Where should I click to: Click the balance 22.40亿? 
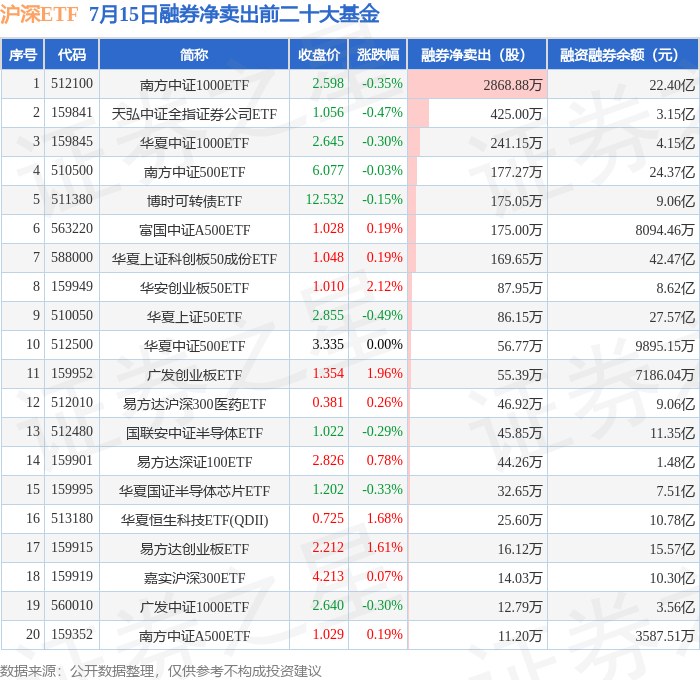672,85
